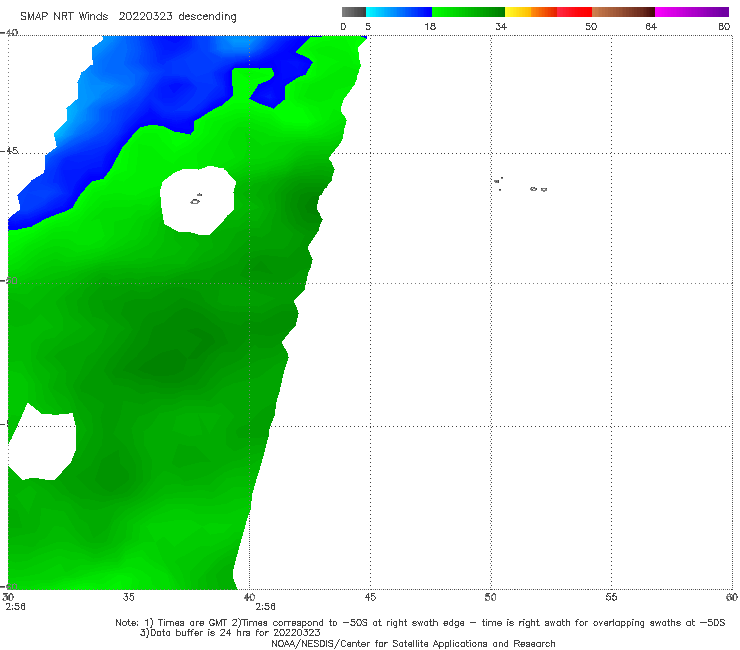Image resolution: width=740 pixels, height=650 pixels.
Task: Pick the gray segment of the wind colorbar
Action: coord(354,12)
